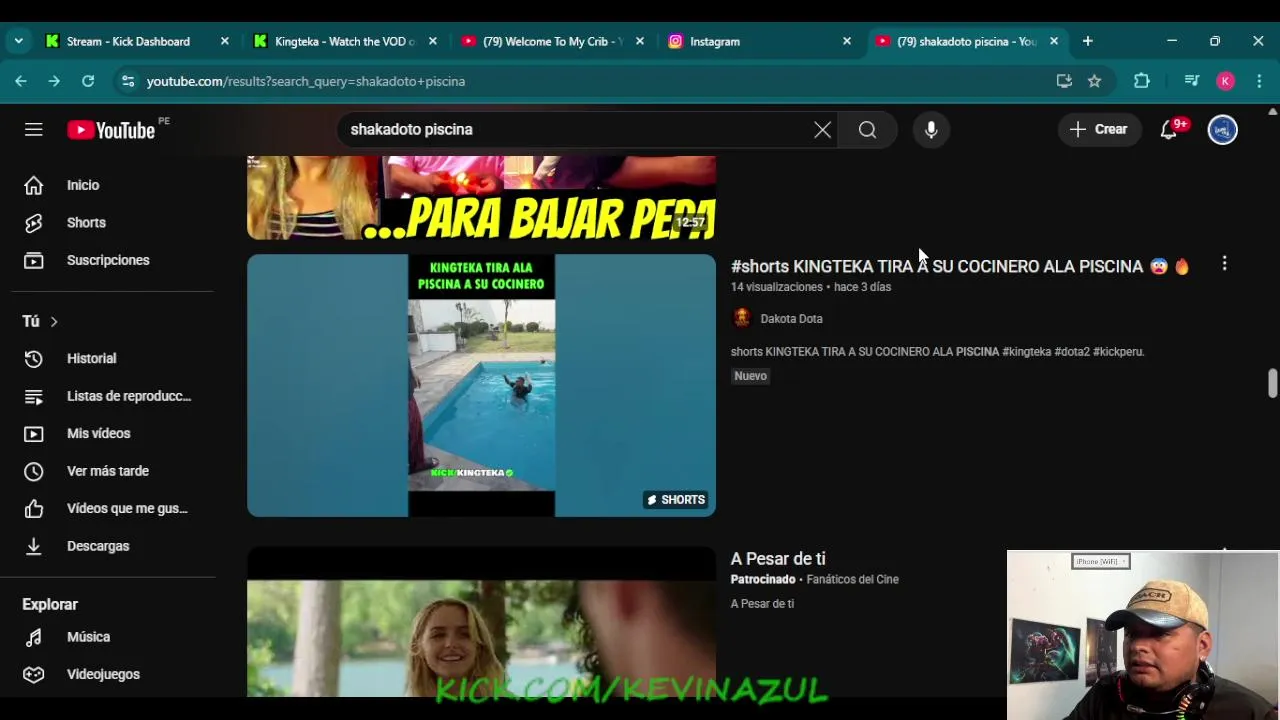Open the browser extensions puzzle icon
Viewport: 1280px width, 720px height.
tap(1141, 81)
